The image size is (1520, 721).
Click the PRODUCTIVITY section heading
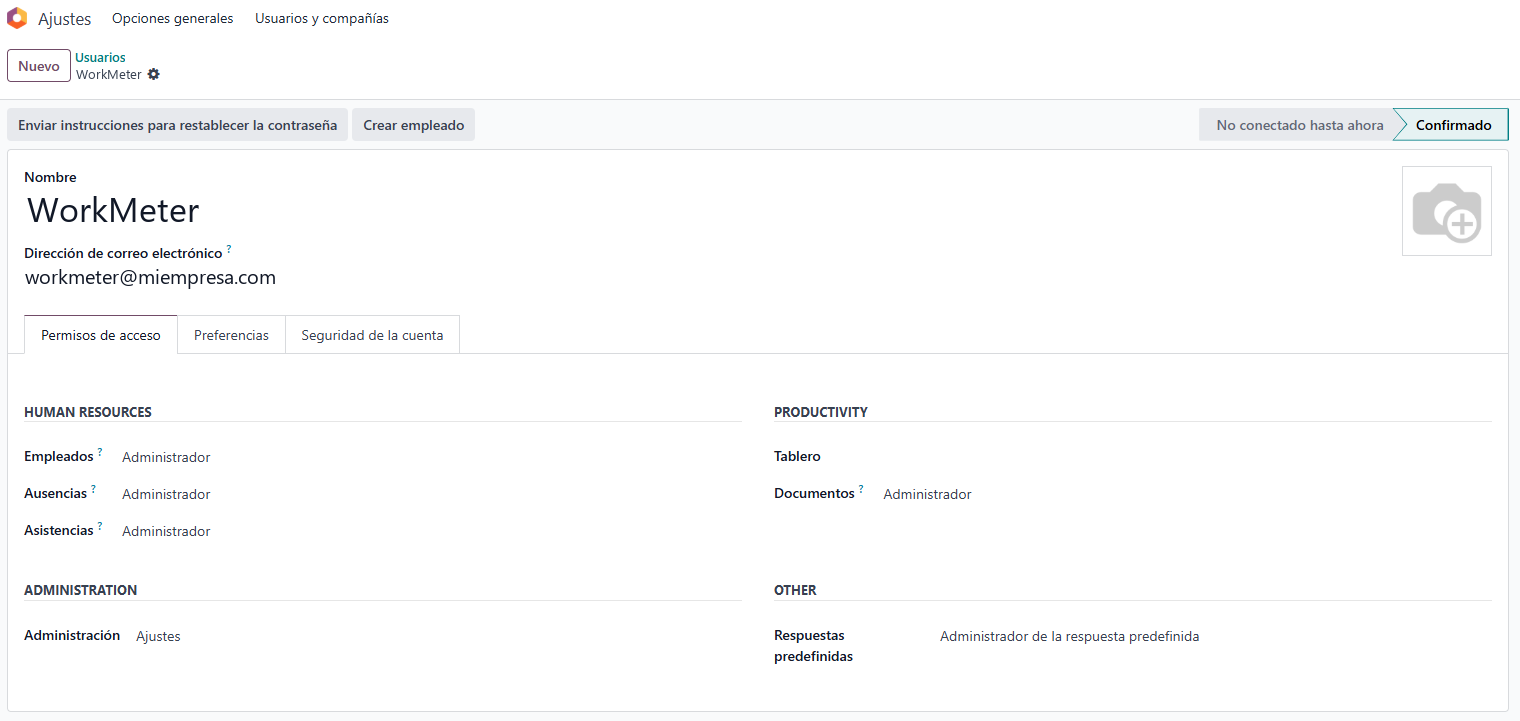coord(821,412)
